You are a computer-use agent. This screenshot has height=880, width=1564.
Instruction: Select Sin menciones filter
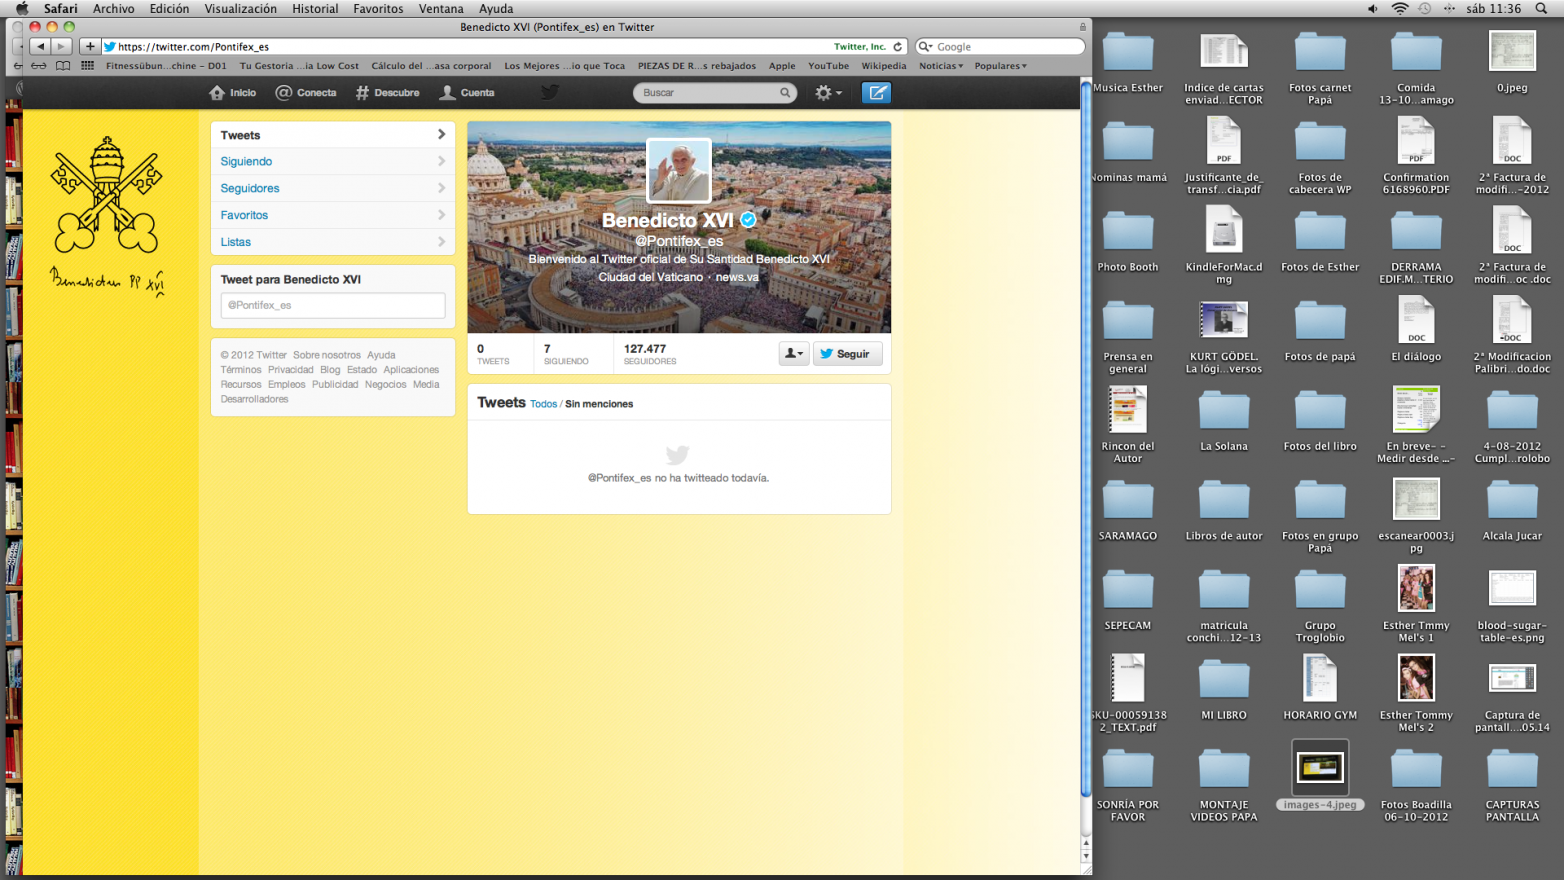point(599,404)
